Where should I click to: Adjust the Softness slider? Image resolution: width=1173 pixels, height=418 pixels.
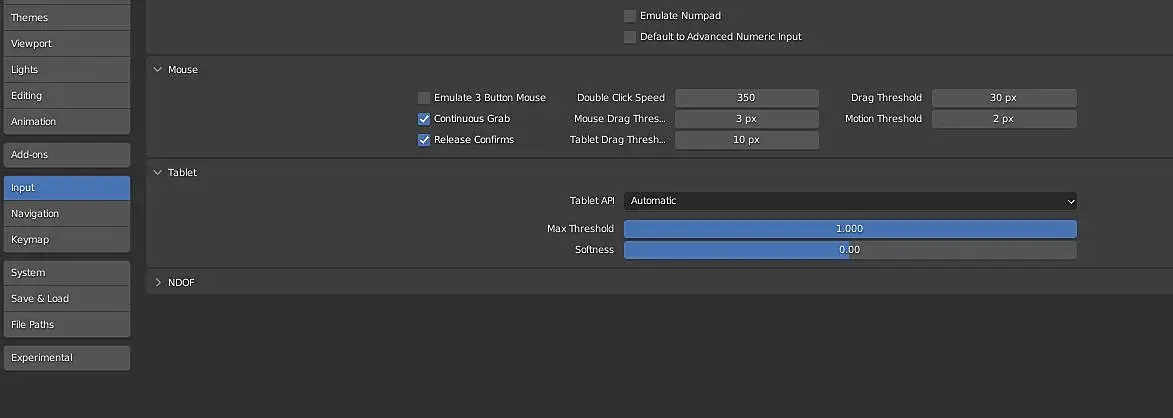(x=849, y=250)
